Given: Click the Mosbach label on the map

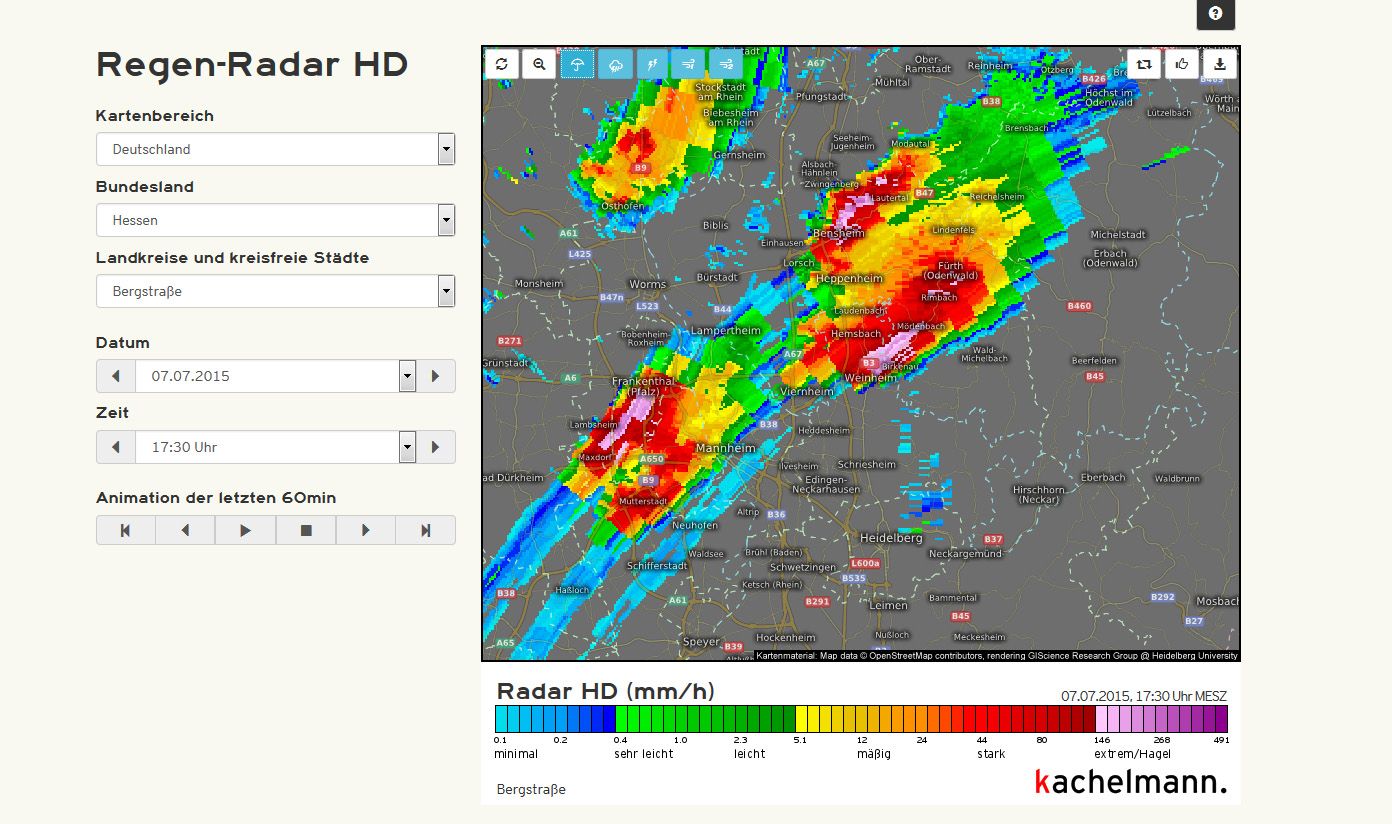Looking at the screenshot, I should [x=1220, y=602].
